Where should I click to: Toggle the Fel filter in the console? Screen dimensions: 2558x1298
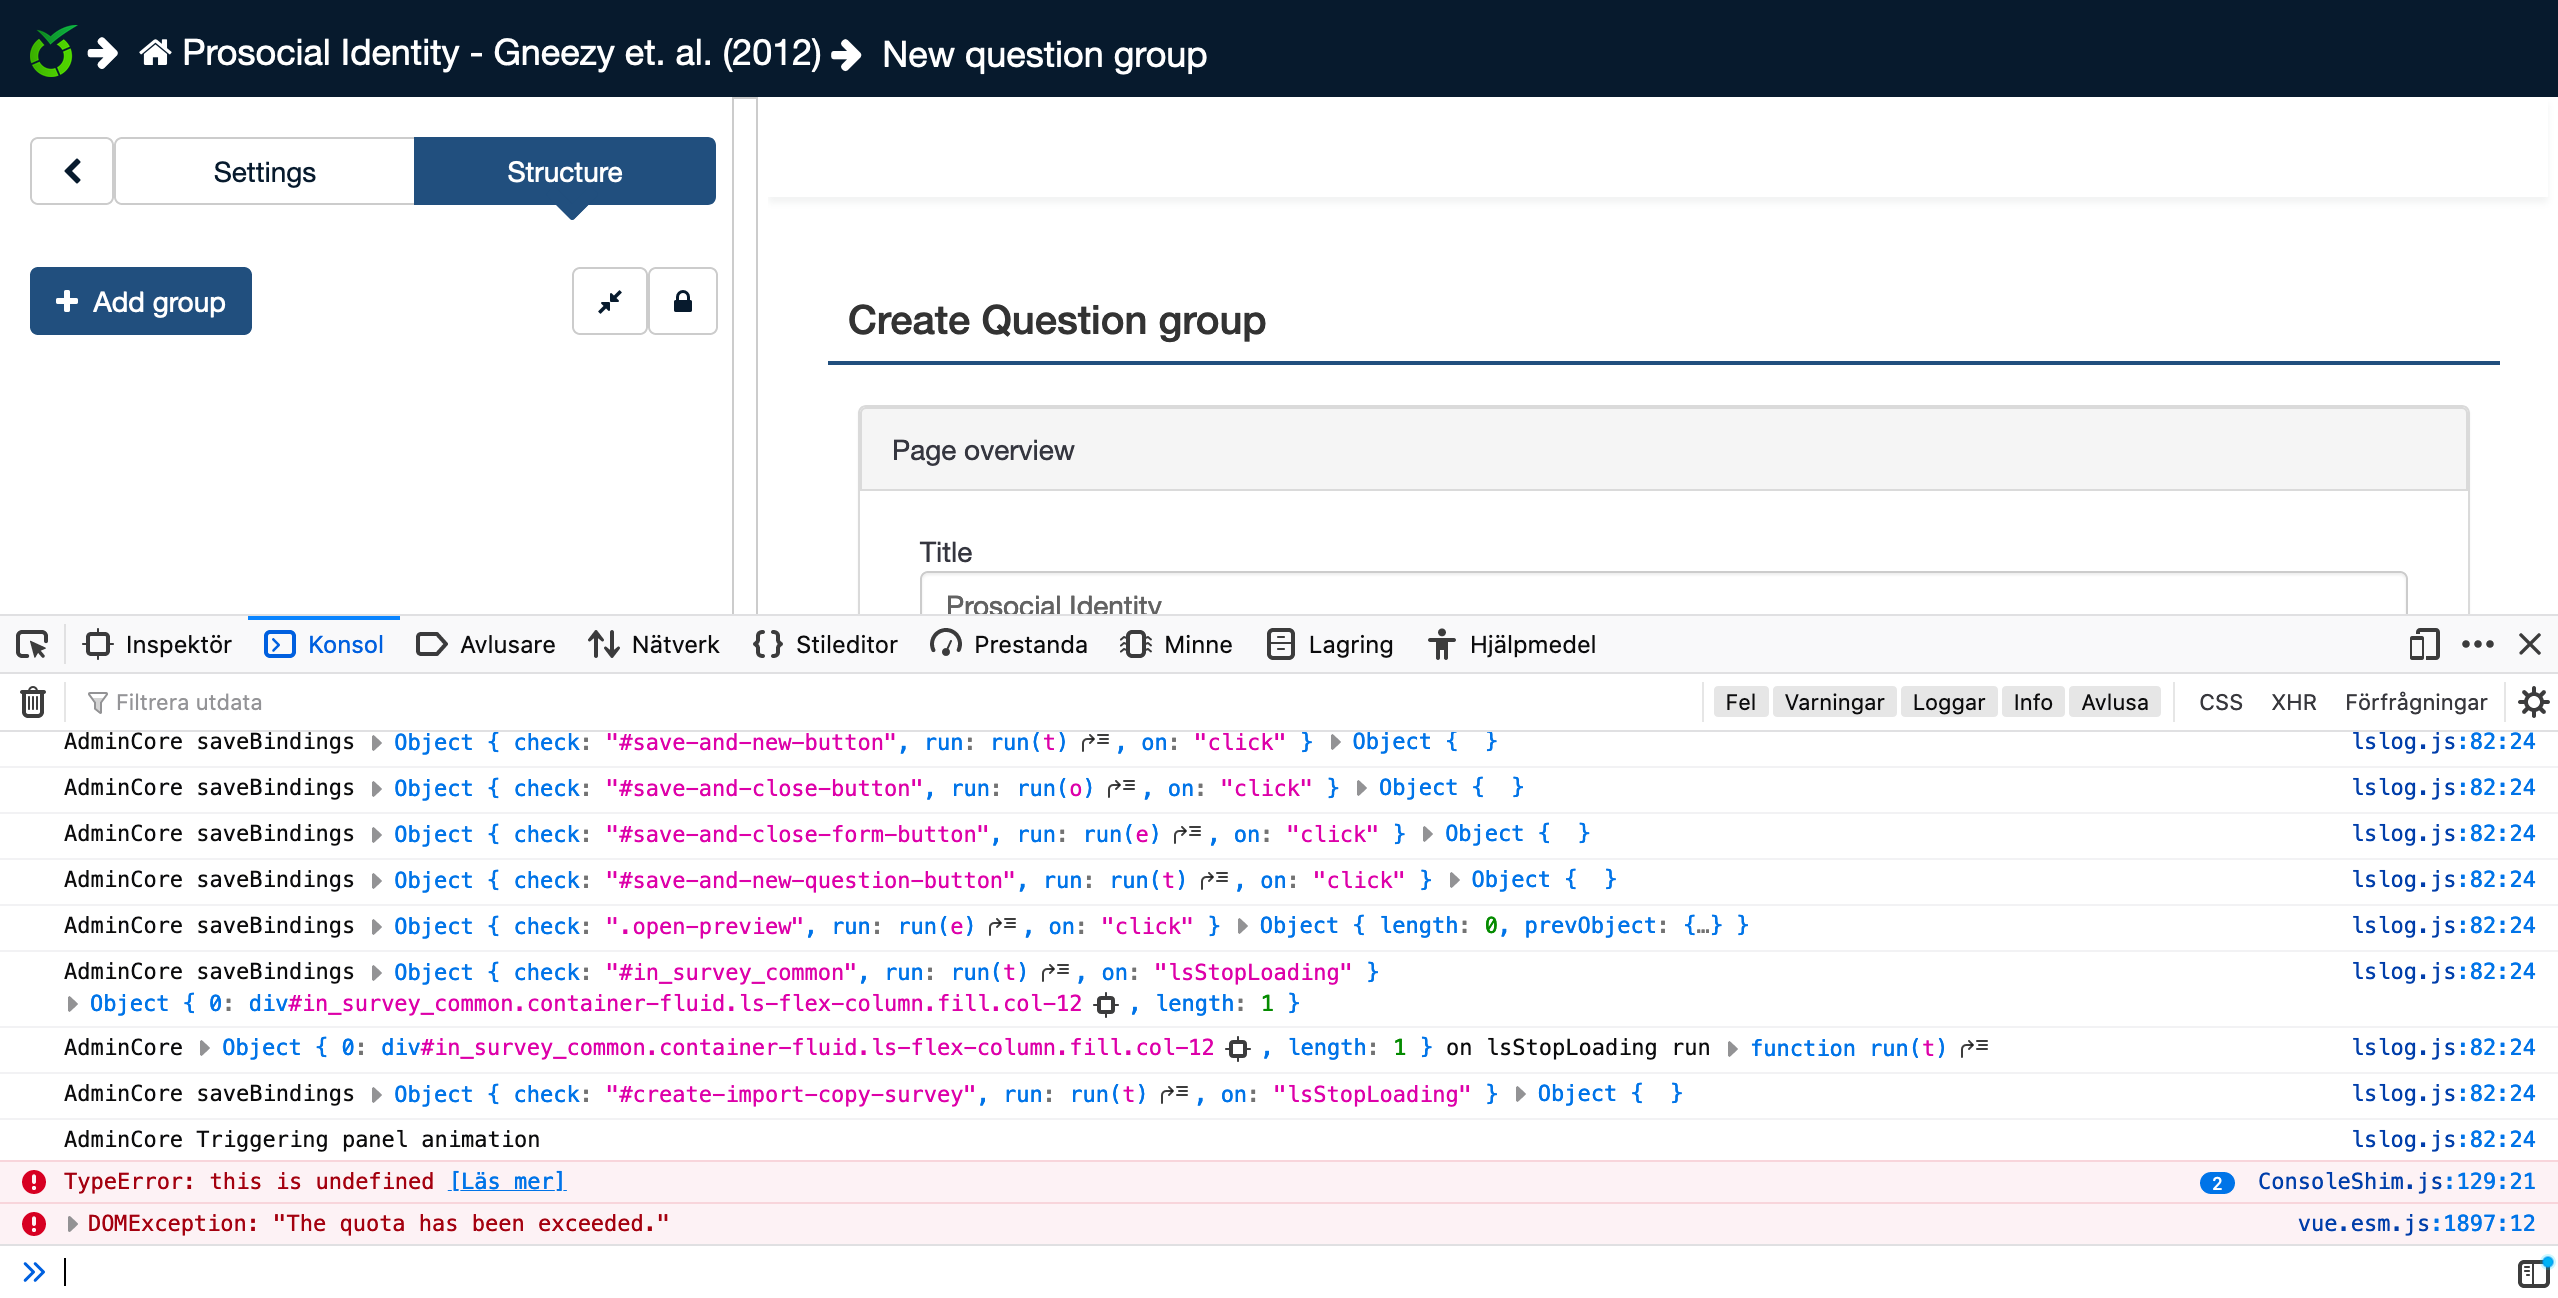(1740, 702)
